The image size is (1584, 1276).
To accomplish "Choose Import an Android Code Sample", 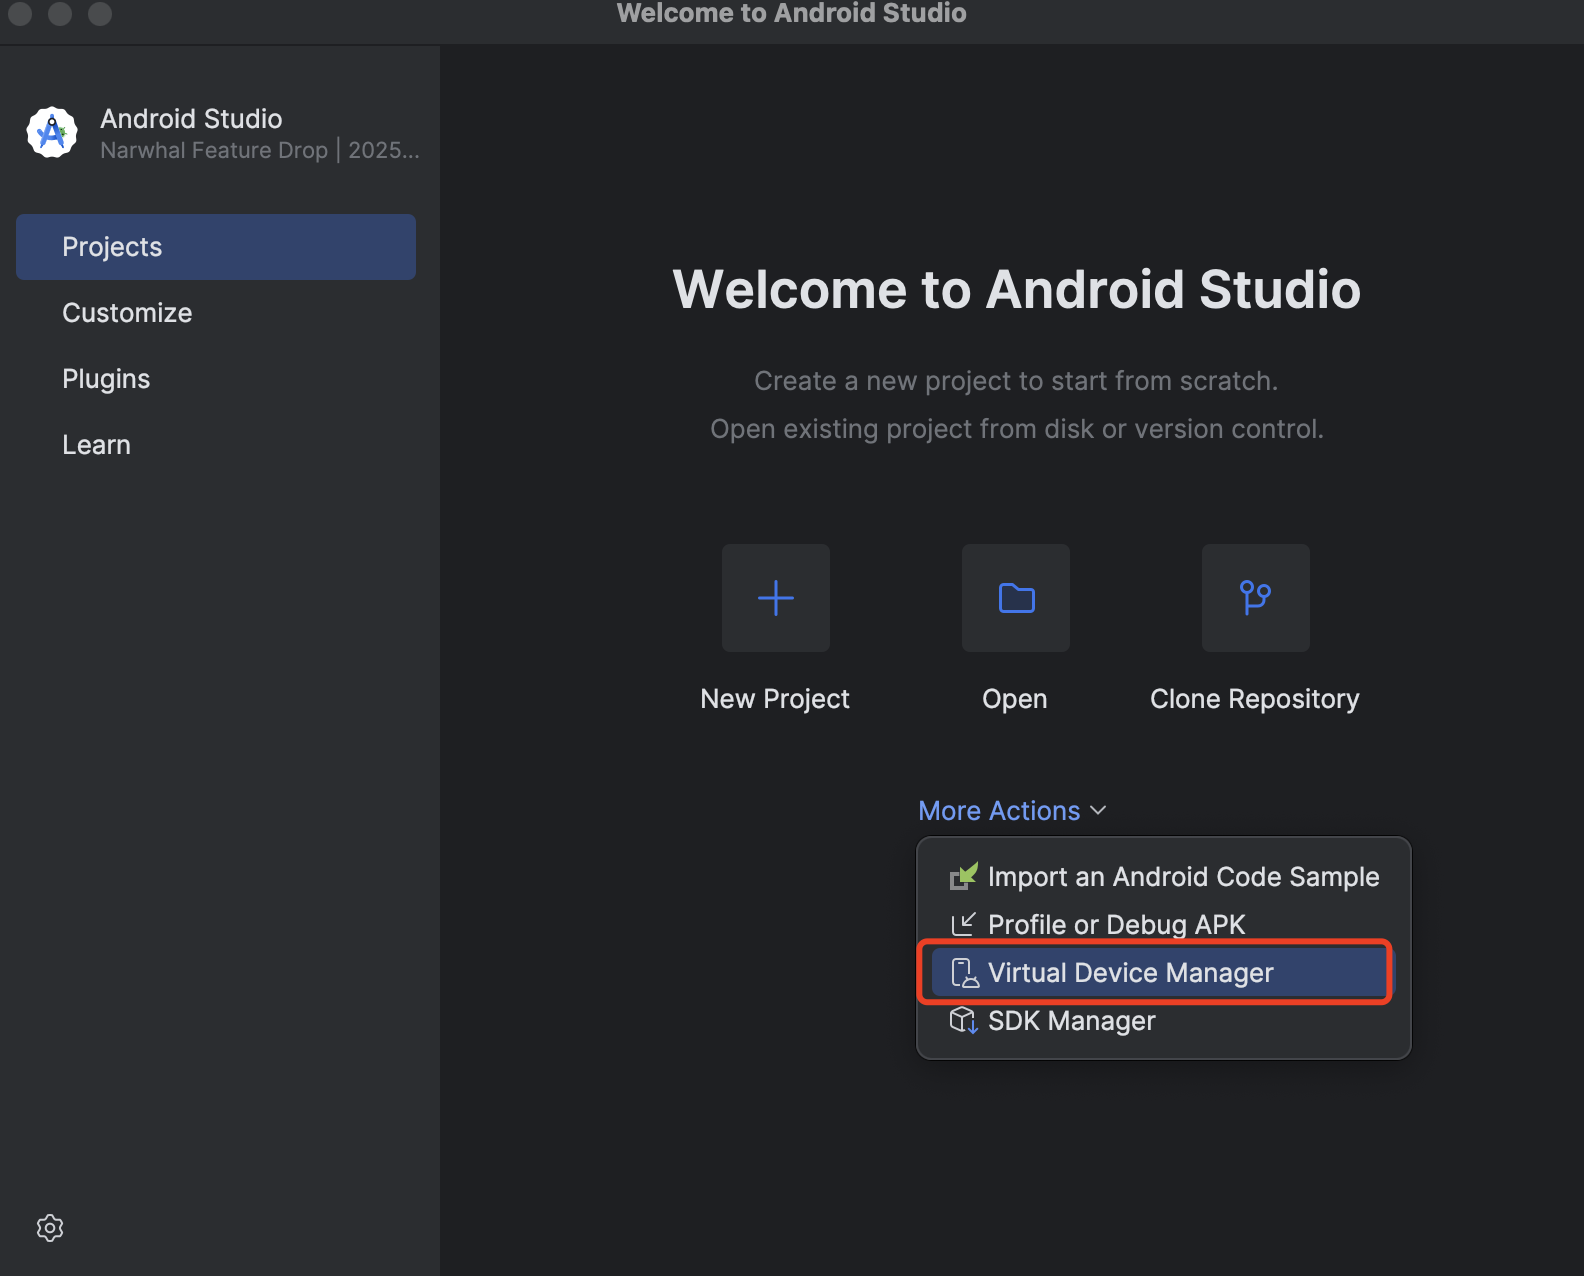I will (1163, 877).
